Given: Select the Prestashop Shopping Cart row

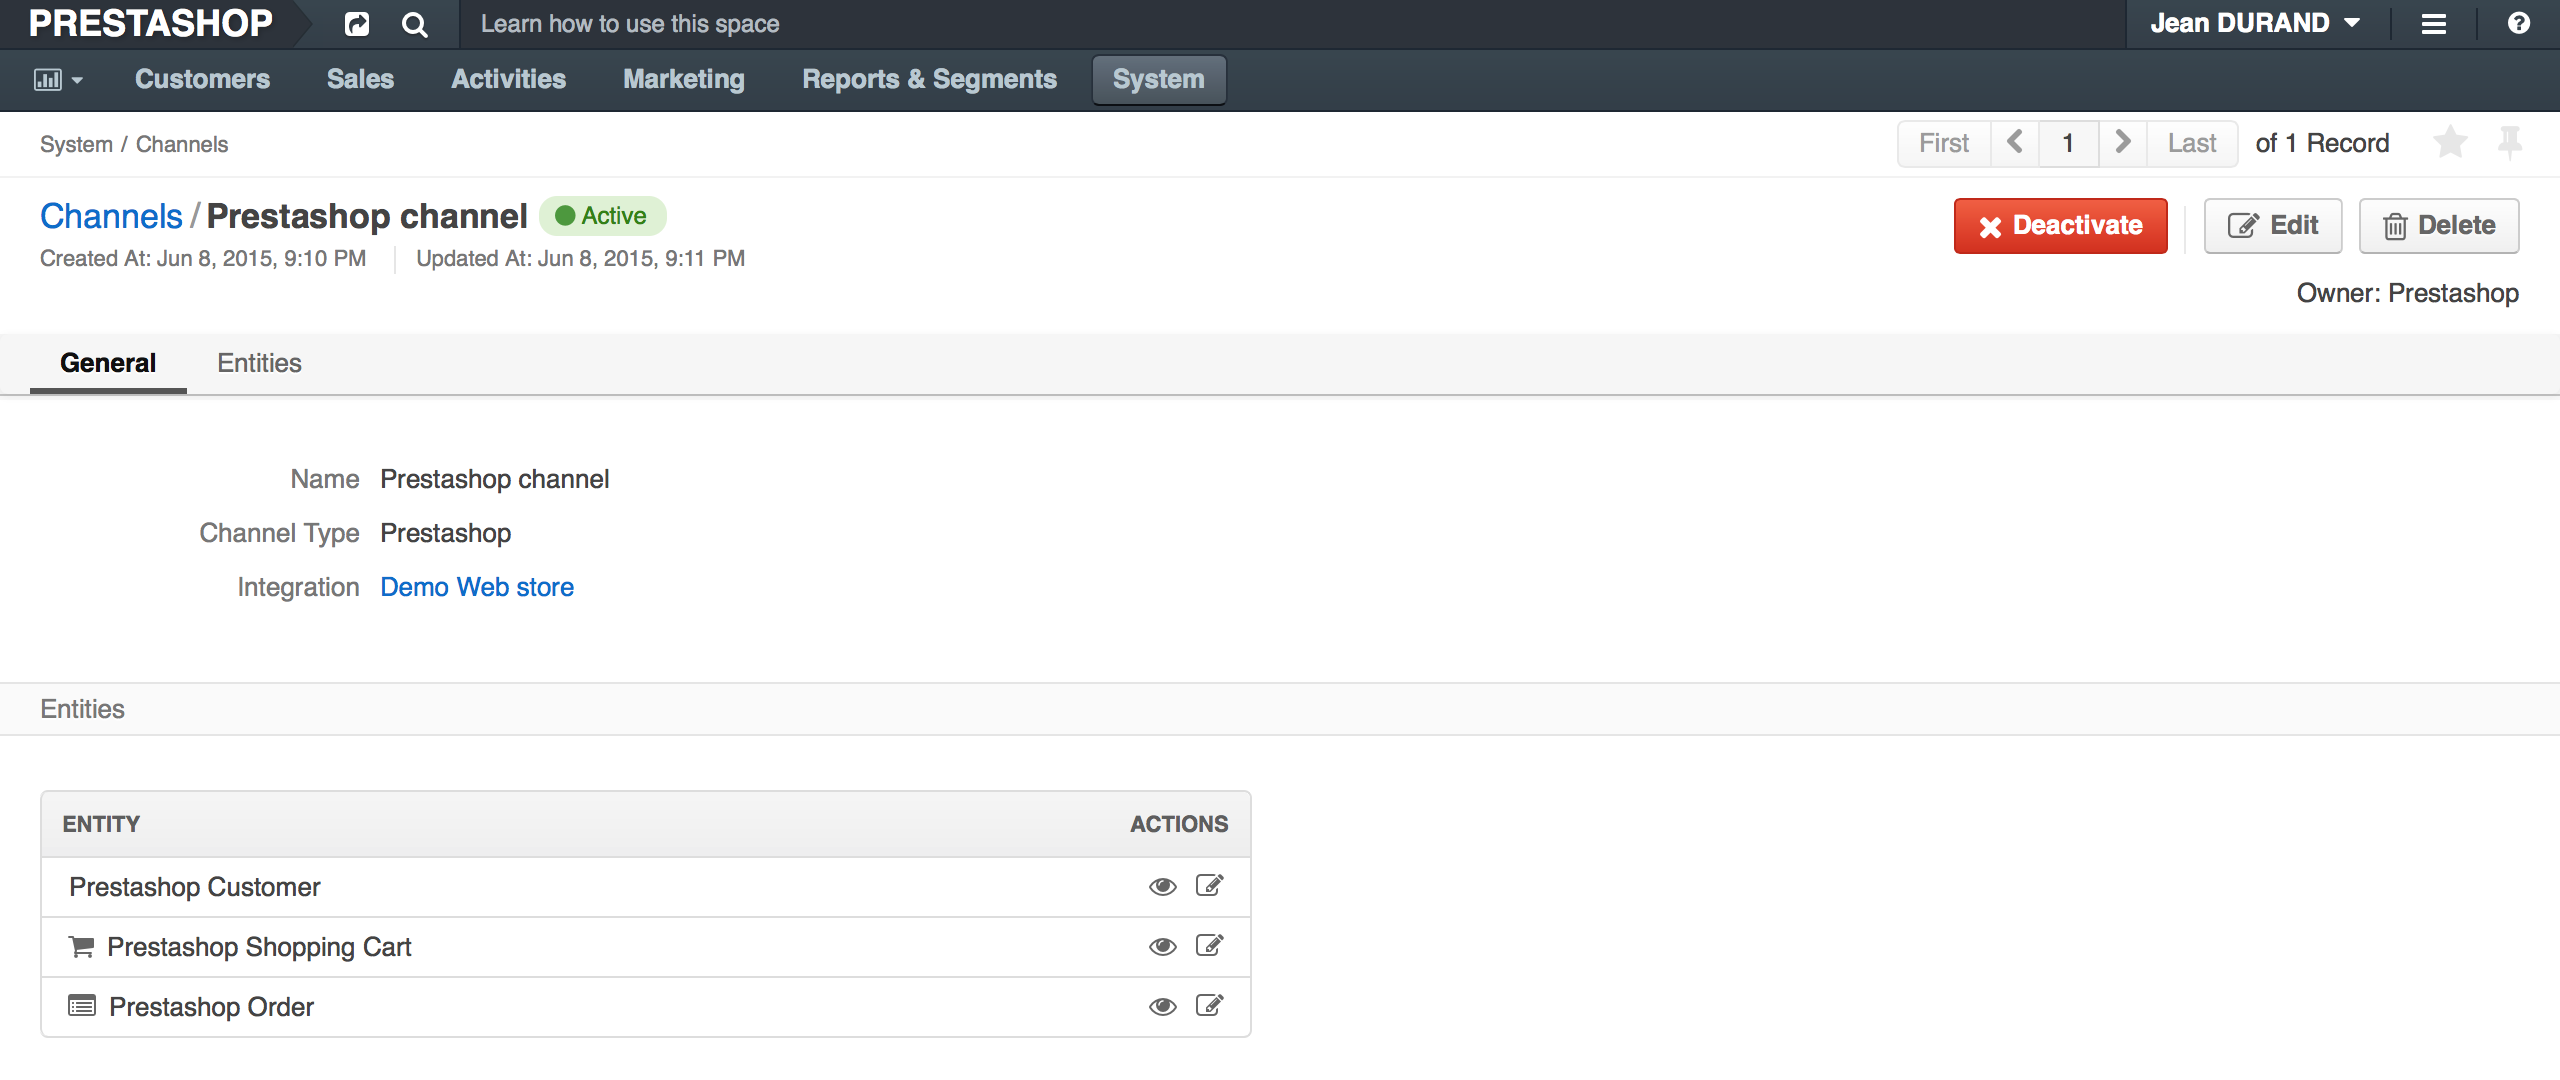Looking at the screenshot, I should 646,947.
